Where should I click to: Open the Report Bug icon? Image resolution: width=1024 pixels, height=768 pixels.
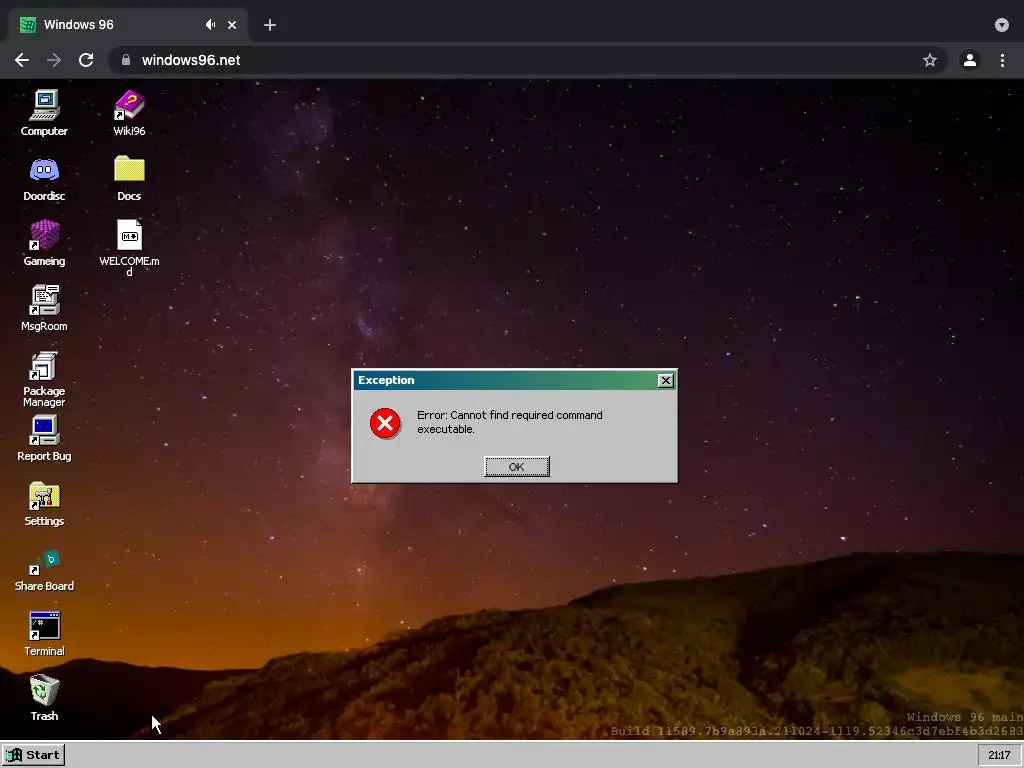44,438
